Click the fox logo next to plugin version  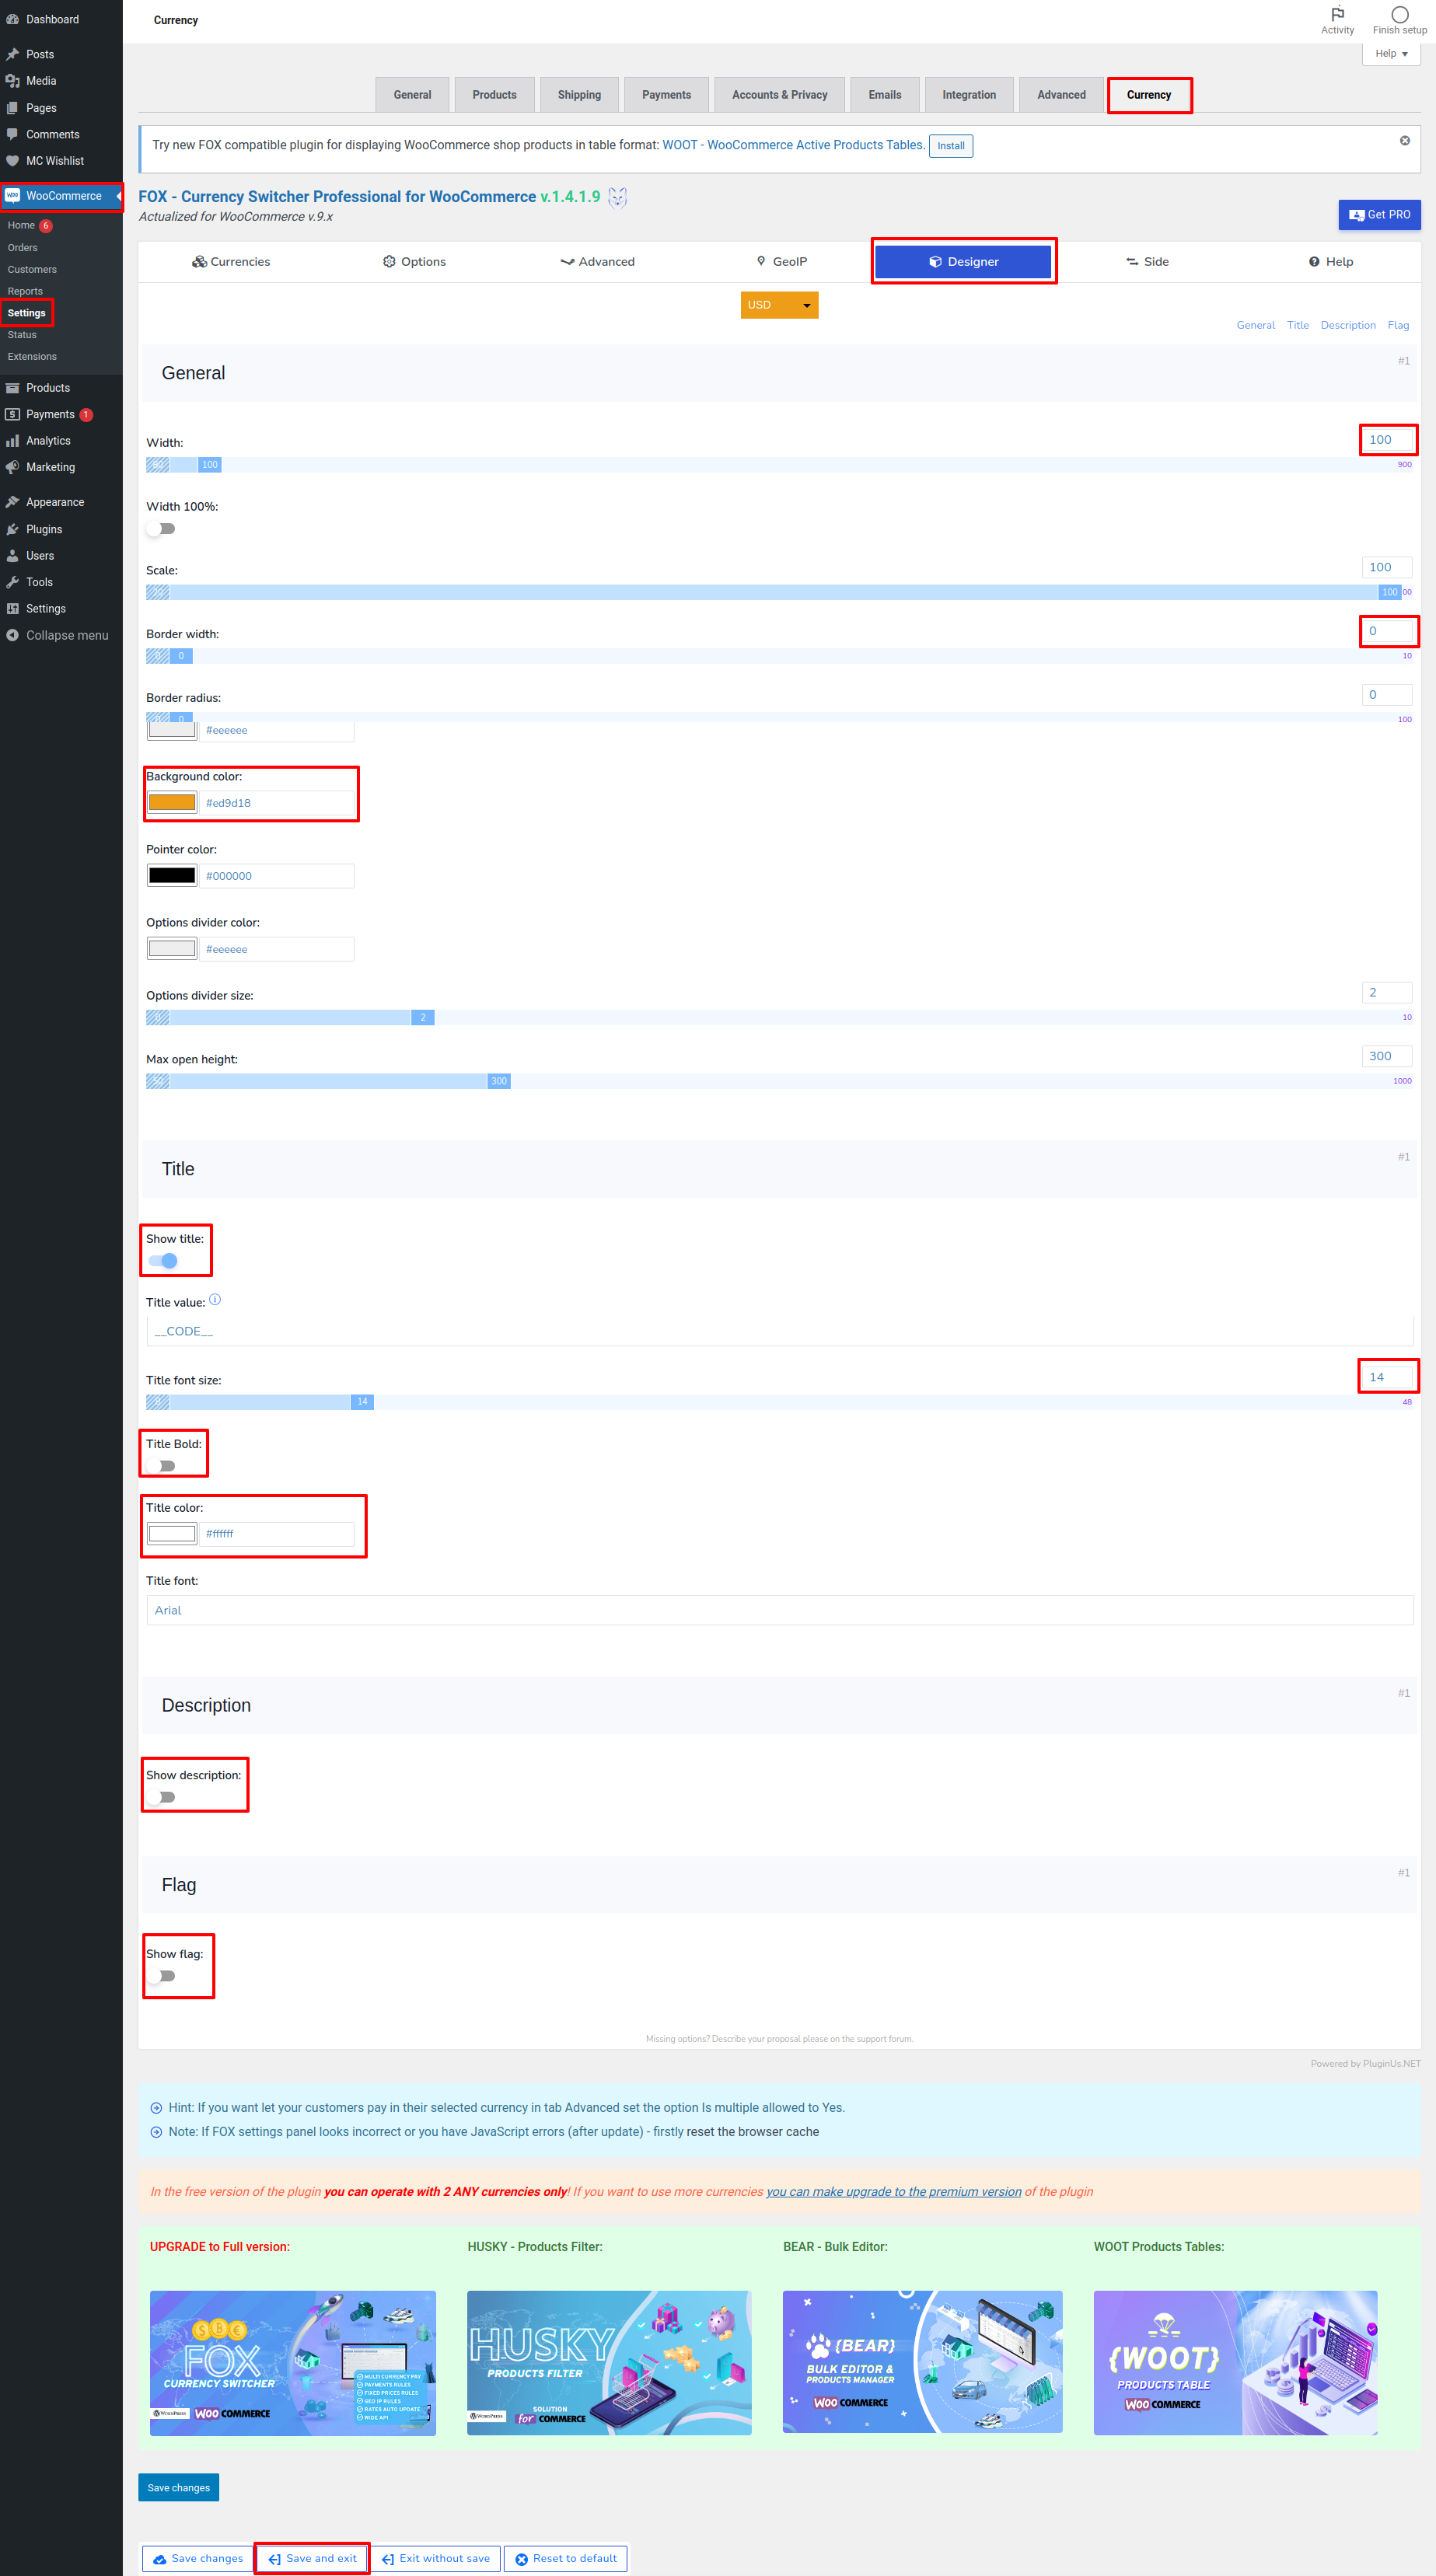[x=618, y=197]
